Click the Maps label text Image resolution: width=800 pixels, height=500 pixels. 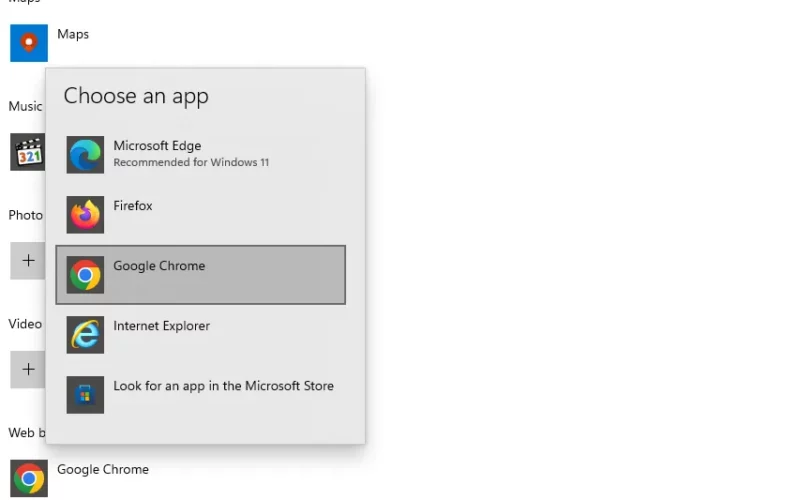click(73, 34)
